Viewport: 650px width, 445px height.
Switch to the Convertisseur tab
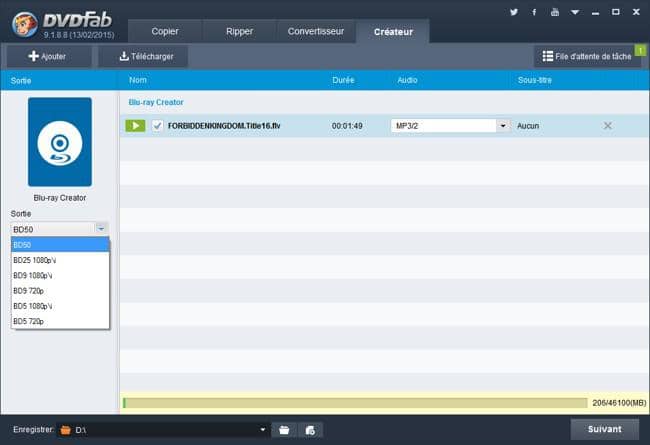point(316,31)
